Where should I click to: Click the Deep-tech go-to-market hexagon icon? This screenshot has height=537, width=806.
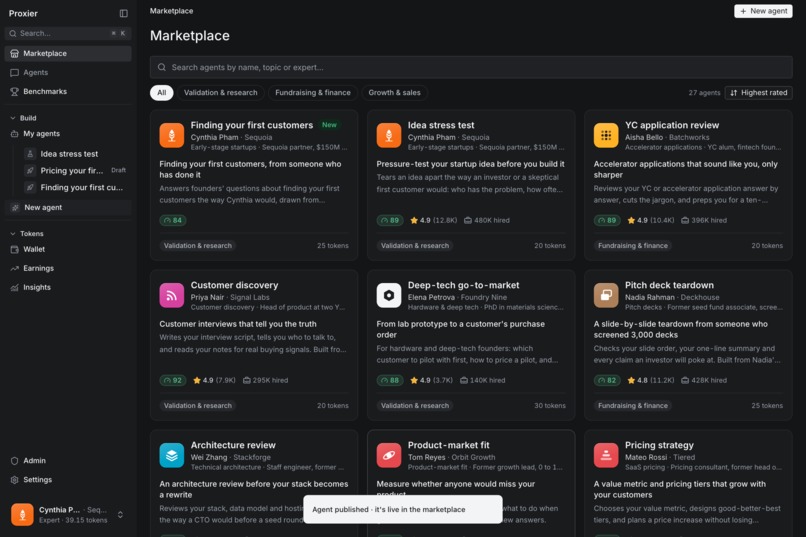(x=389, y=295)
